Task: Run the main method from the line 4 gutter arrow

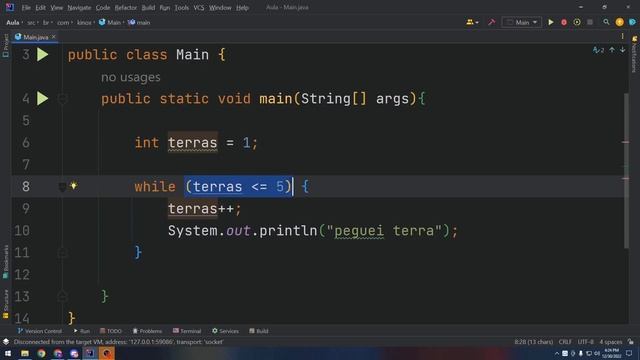Action: coord(42,98)
